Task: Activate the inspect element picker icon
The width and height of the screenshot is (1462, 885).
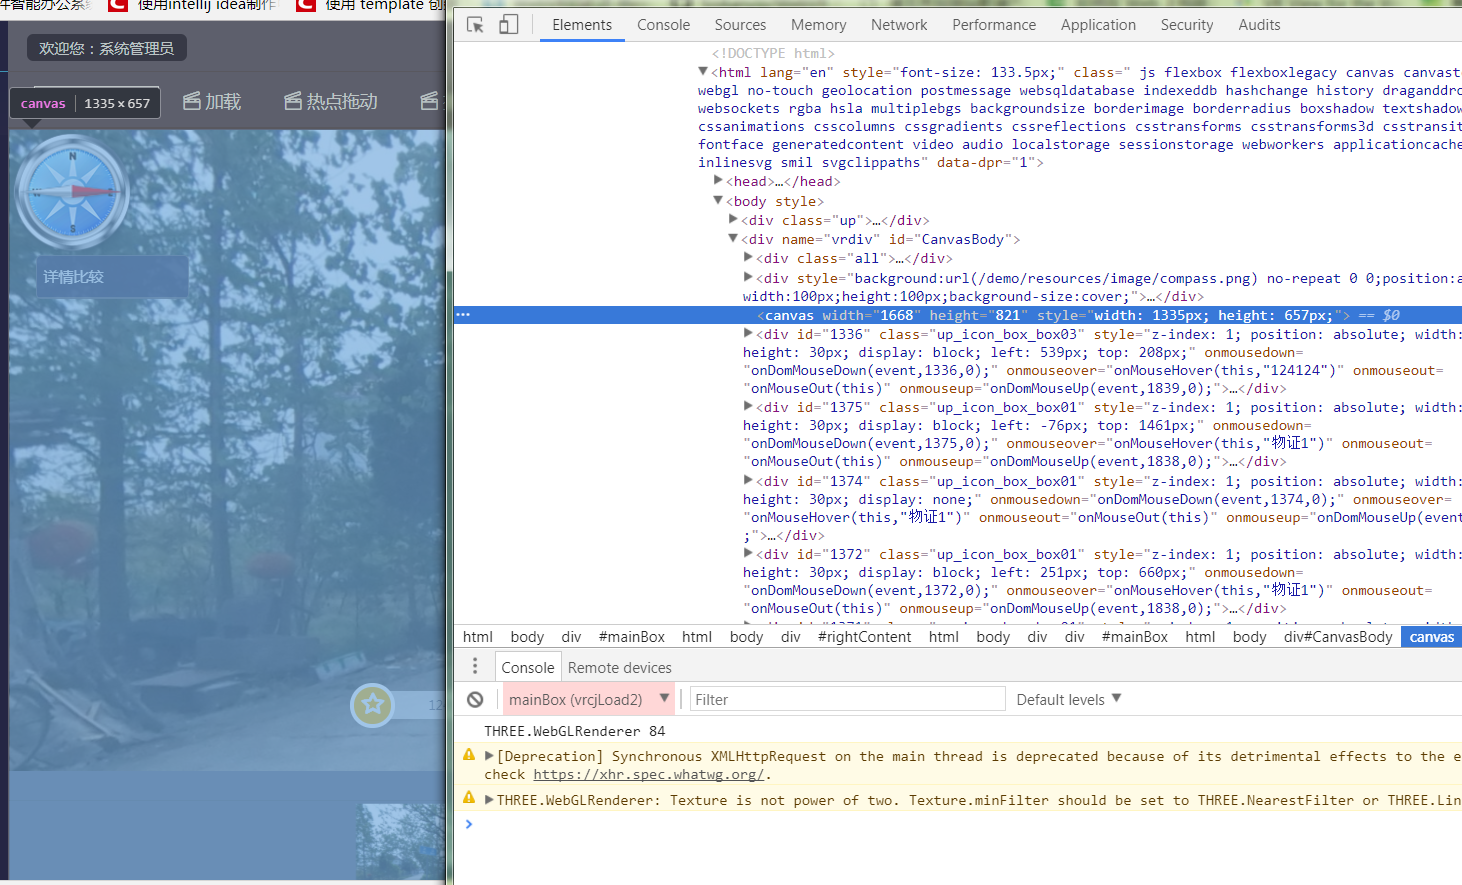Action: [x=475, y=25]
